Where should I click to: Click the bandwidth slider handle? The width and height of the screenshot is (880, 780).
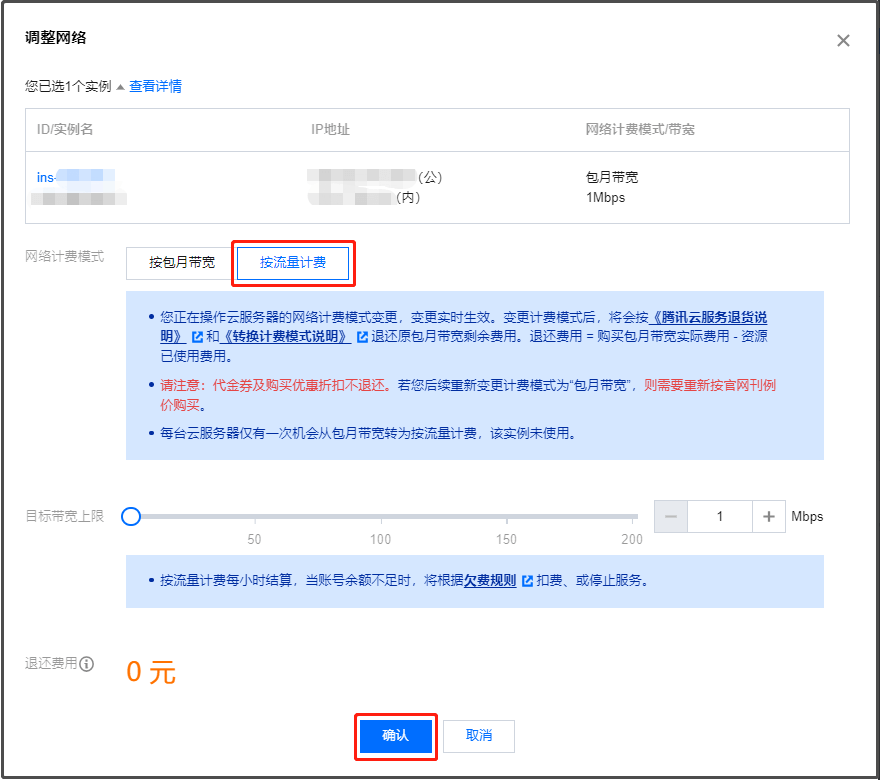click(x=131, y=516)
